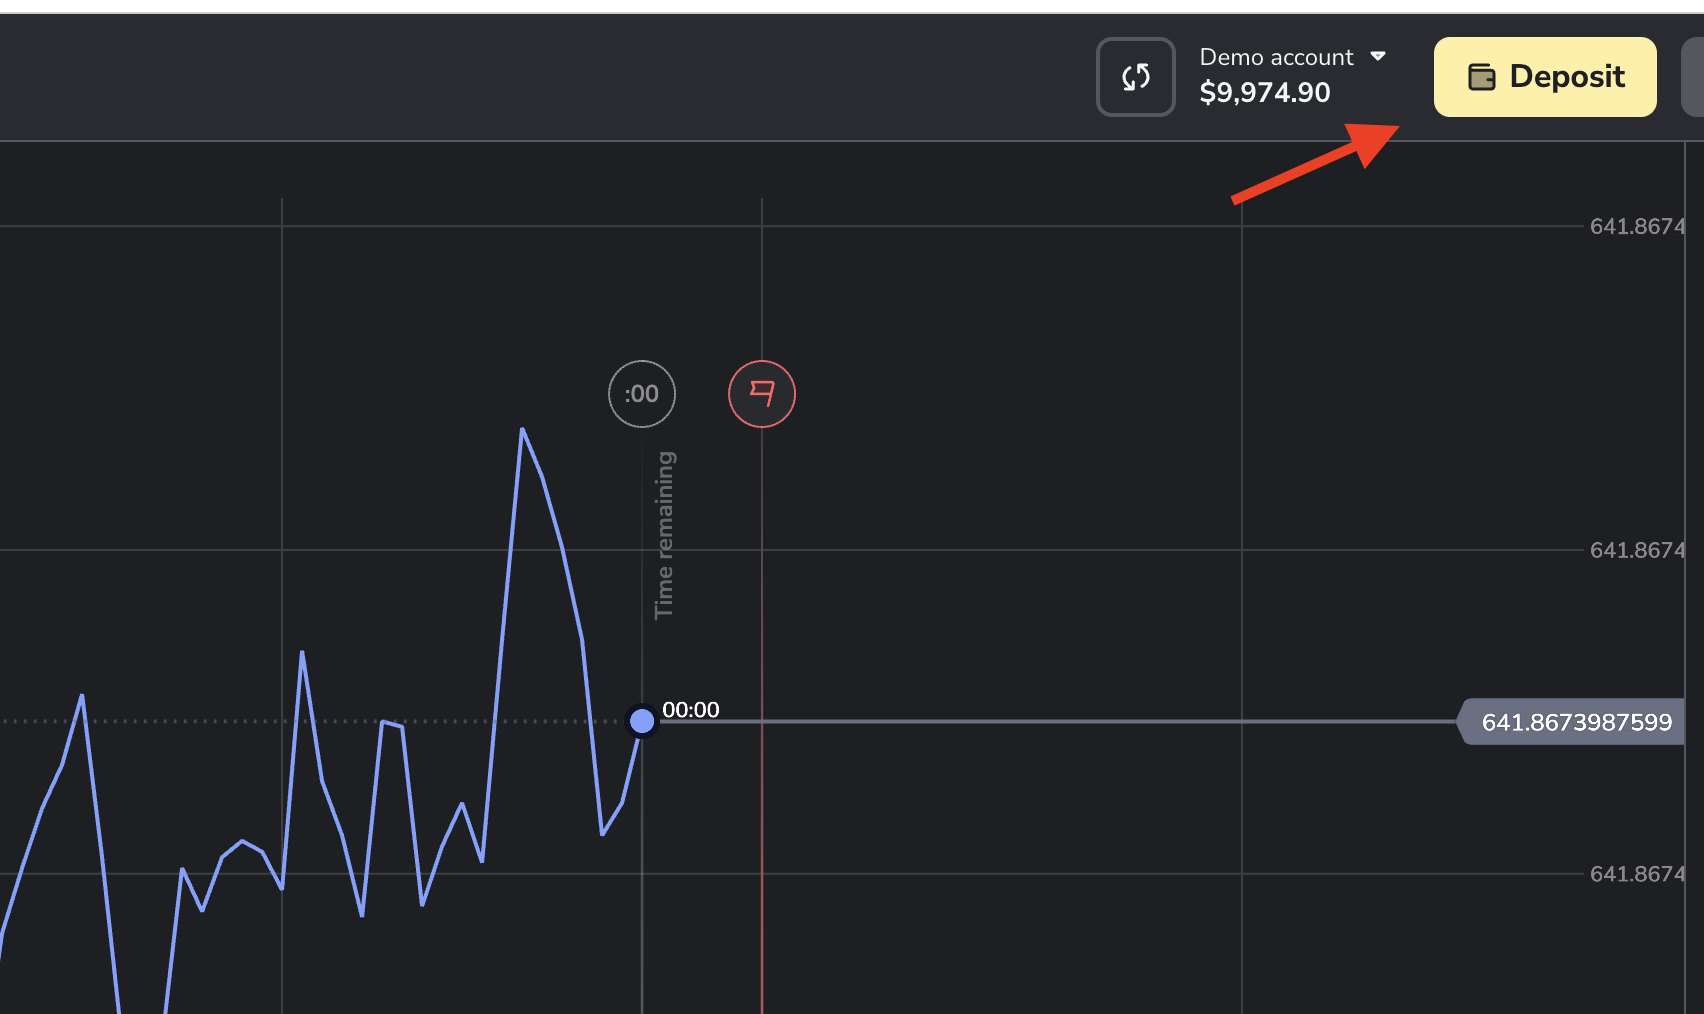The height and width of the screenshot is (1014, 1704).
Task: Click the Demo account label
Action: click(1276, 57)
